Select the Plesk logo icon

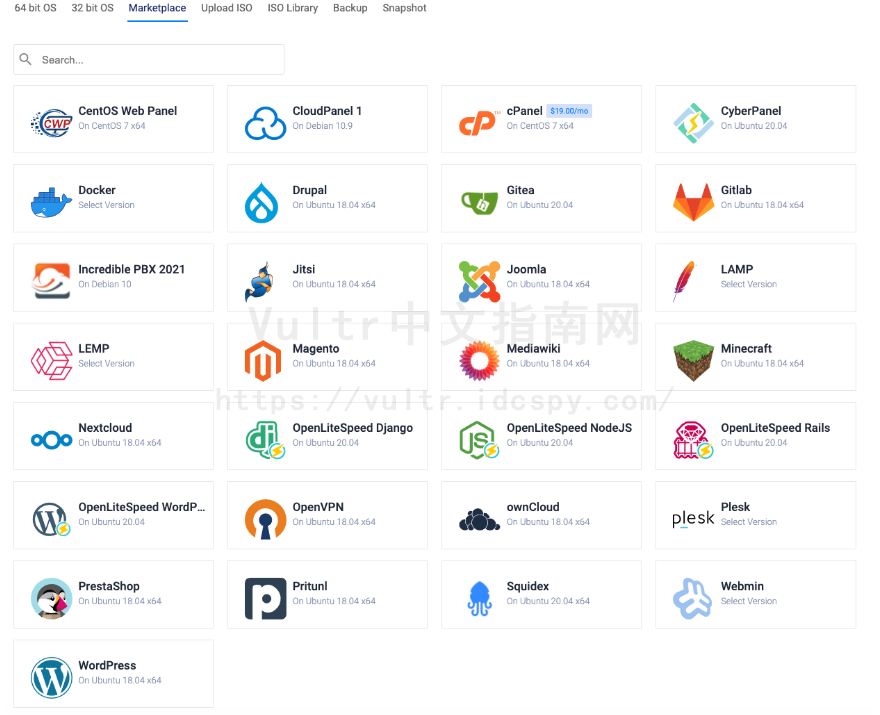pyautogui.click(x=693, y=519)
